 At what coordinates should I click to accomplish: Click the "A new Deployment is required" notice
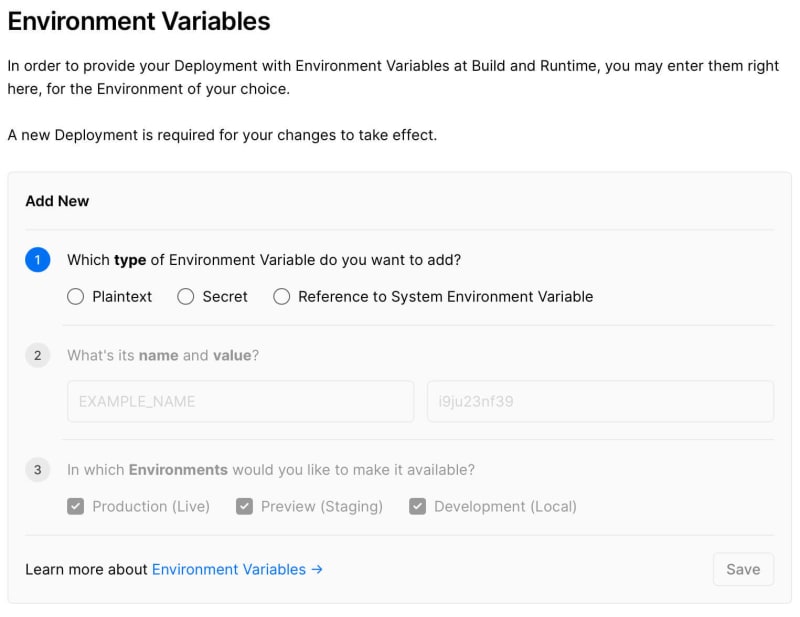[222, 135]
